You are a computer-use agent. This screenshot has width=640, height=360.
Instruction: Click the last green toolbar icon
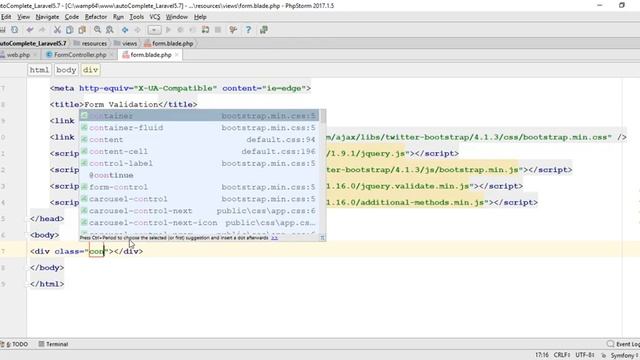point(264,30)
